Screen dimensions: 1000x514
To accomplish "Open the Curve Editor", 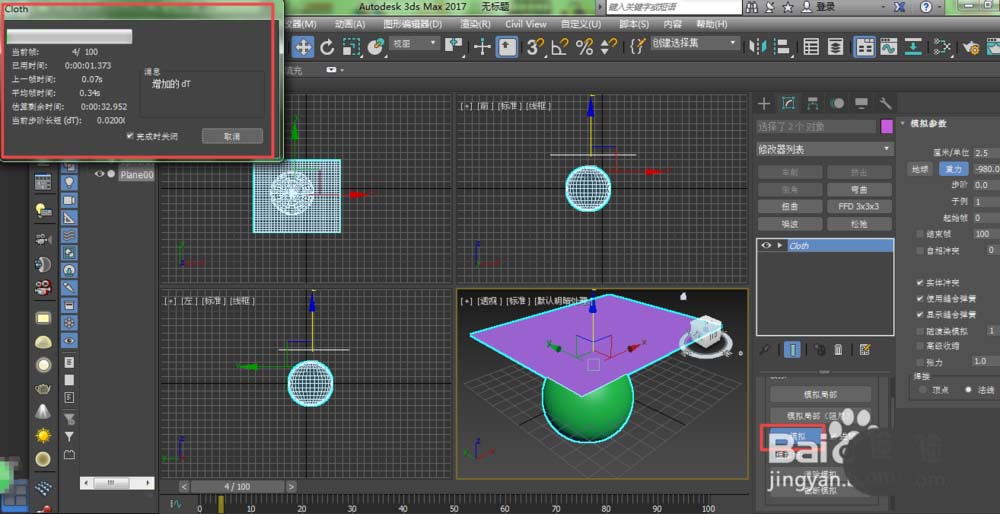I will [888, 47].
